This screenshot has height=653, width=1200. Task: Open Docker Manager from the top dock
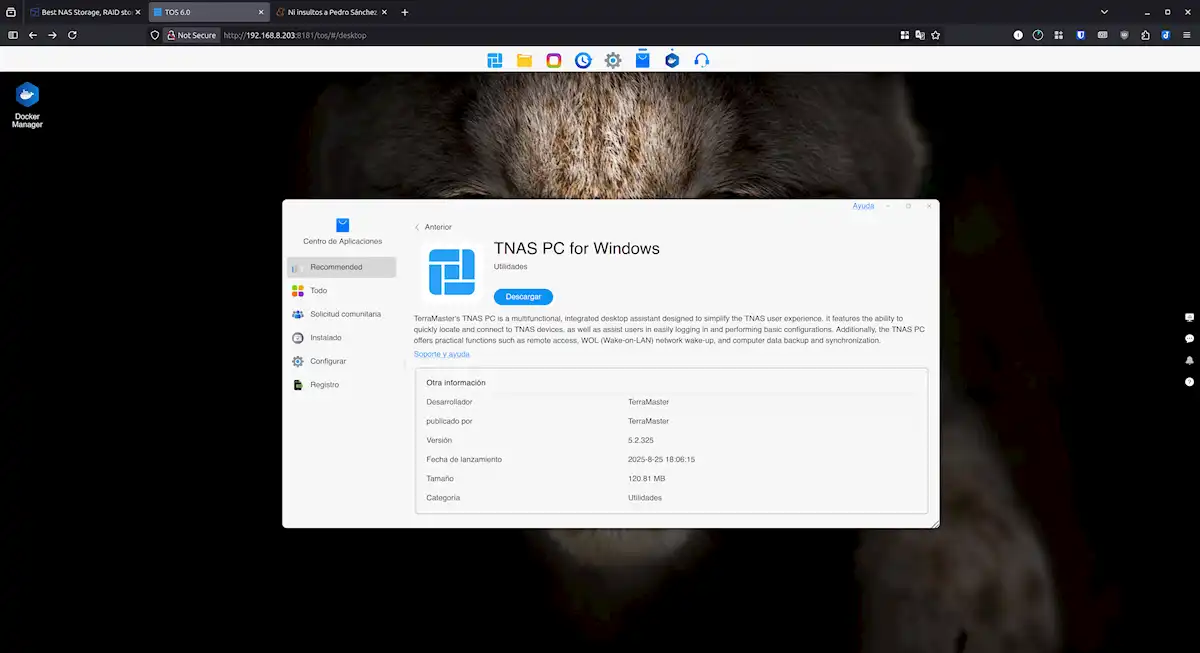click(672, 60)
